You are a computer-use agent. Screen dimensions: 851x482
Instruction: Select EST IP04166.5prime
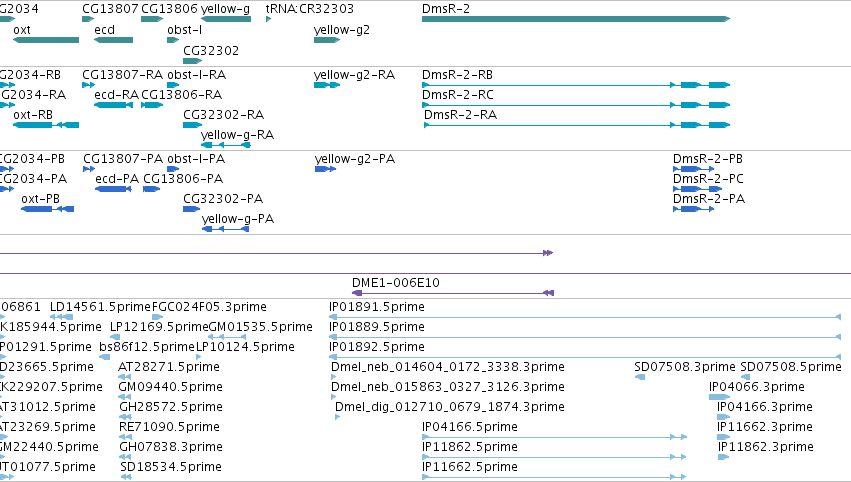(555, 437)
